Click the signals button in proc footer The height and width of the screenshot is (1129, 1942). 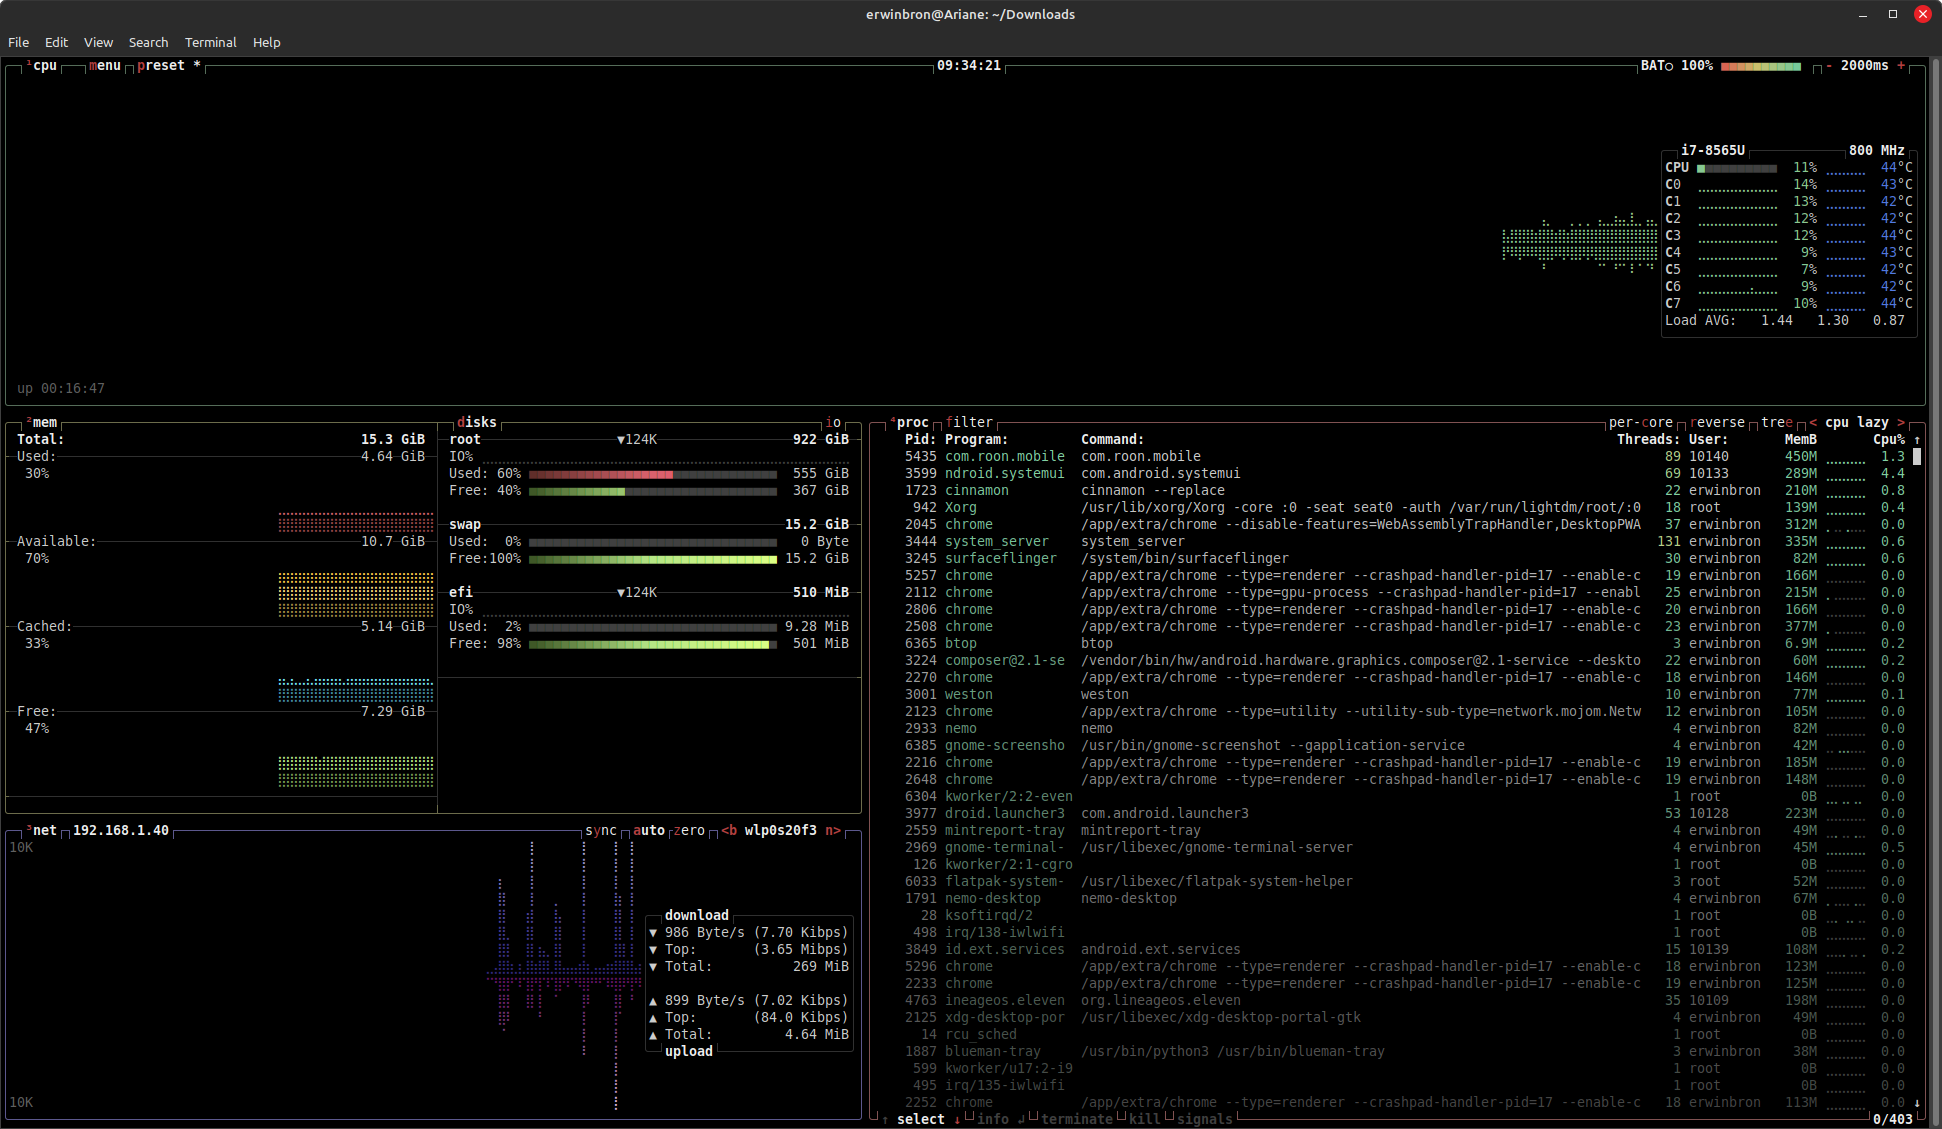tap(1204, 1119)
